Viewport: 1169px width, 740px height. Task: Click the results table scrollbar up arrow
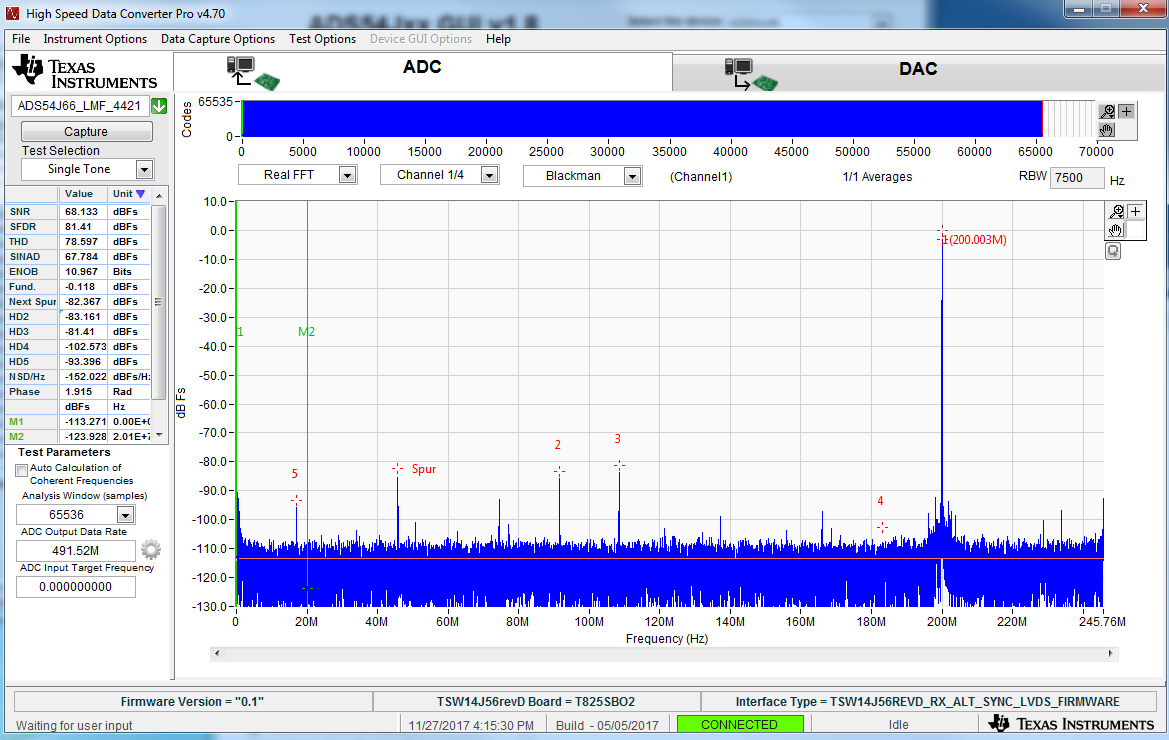point(159,195)
